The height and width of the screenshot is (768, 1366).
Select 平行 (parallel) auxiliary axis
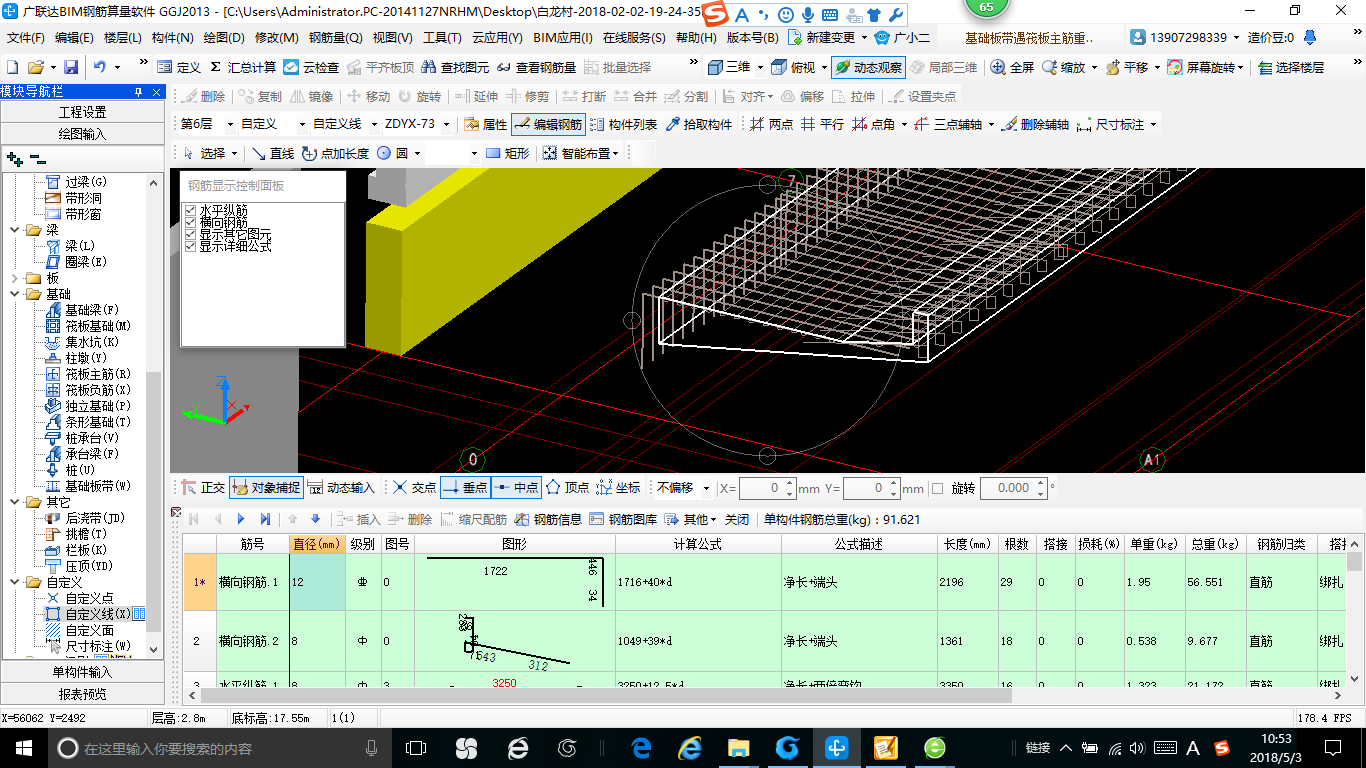point(822,124)
